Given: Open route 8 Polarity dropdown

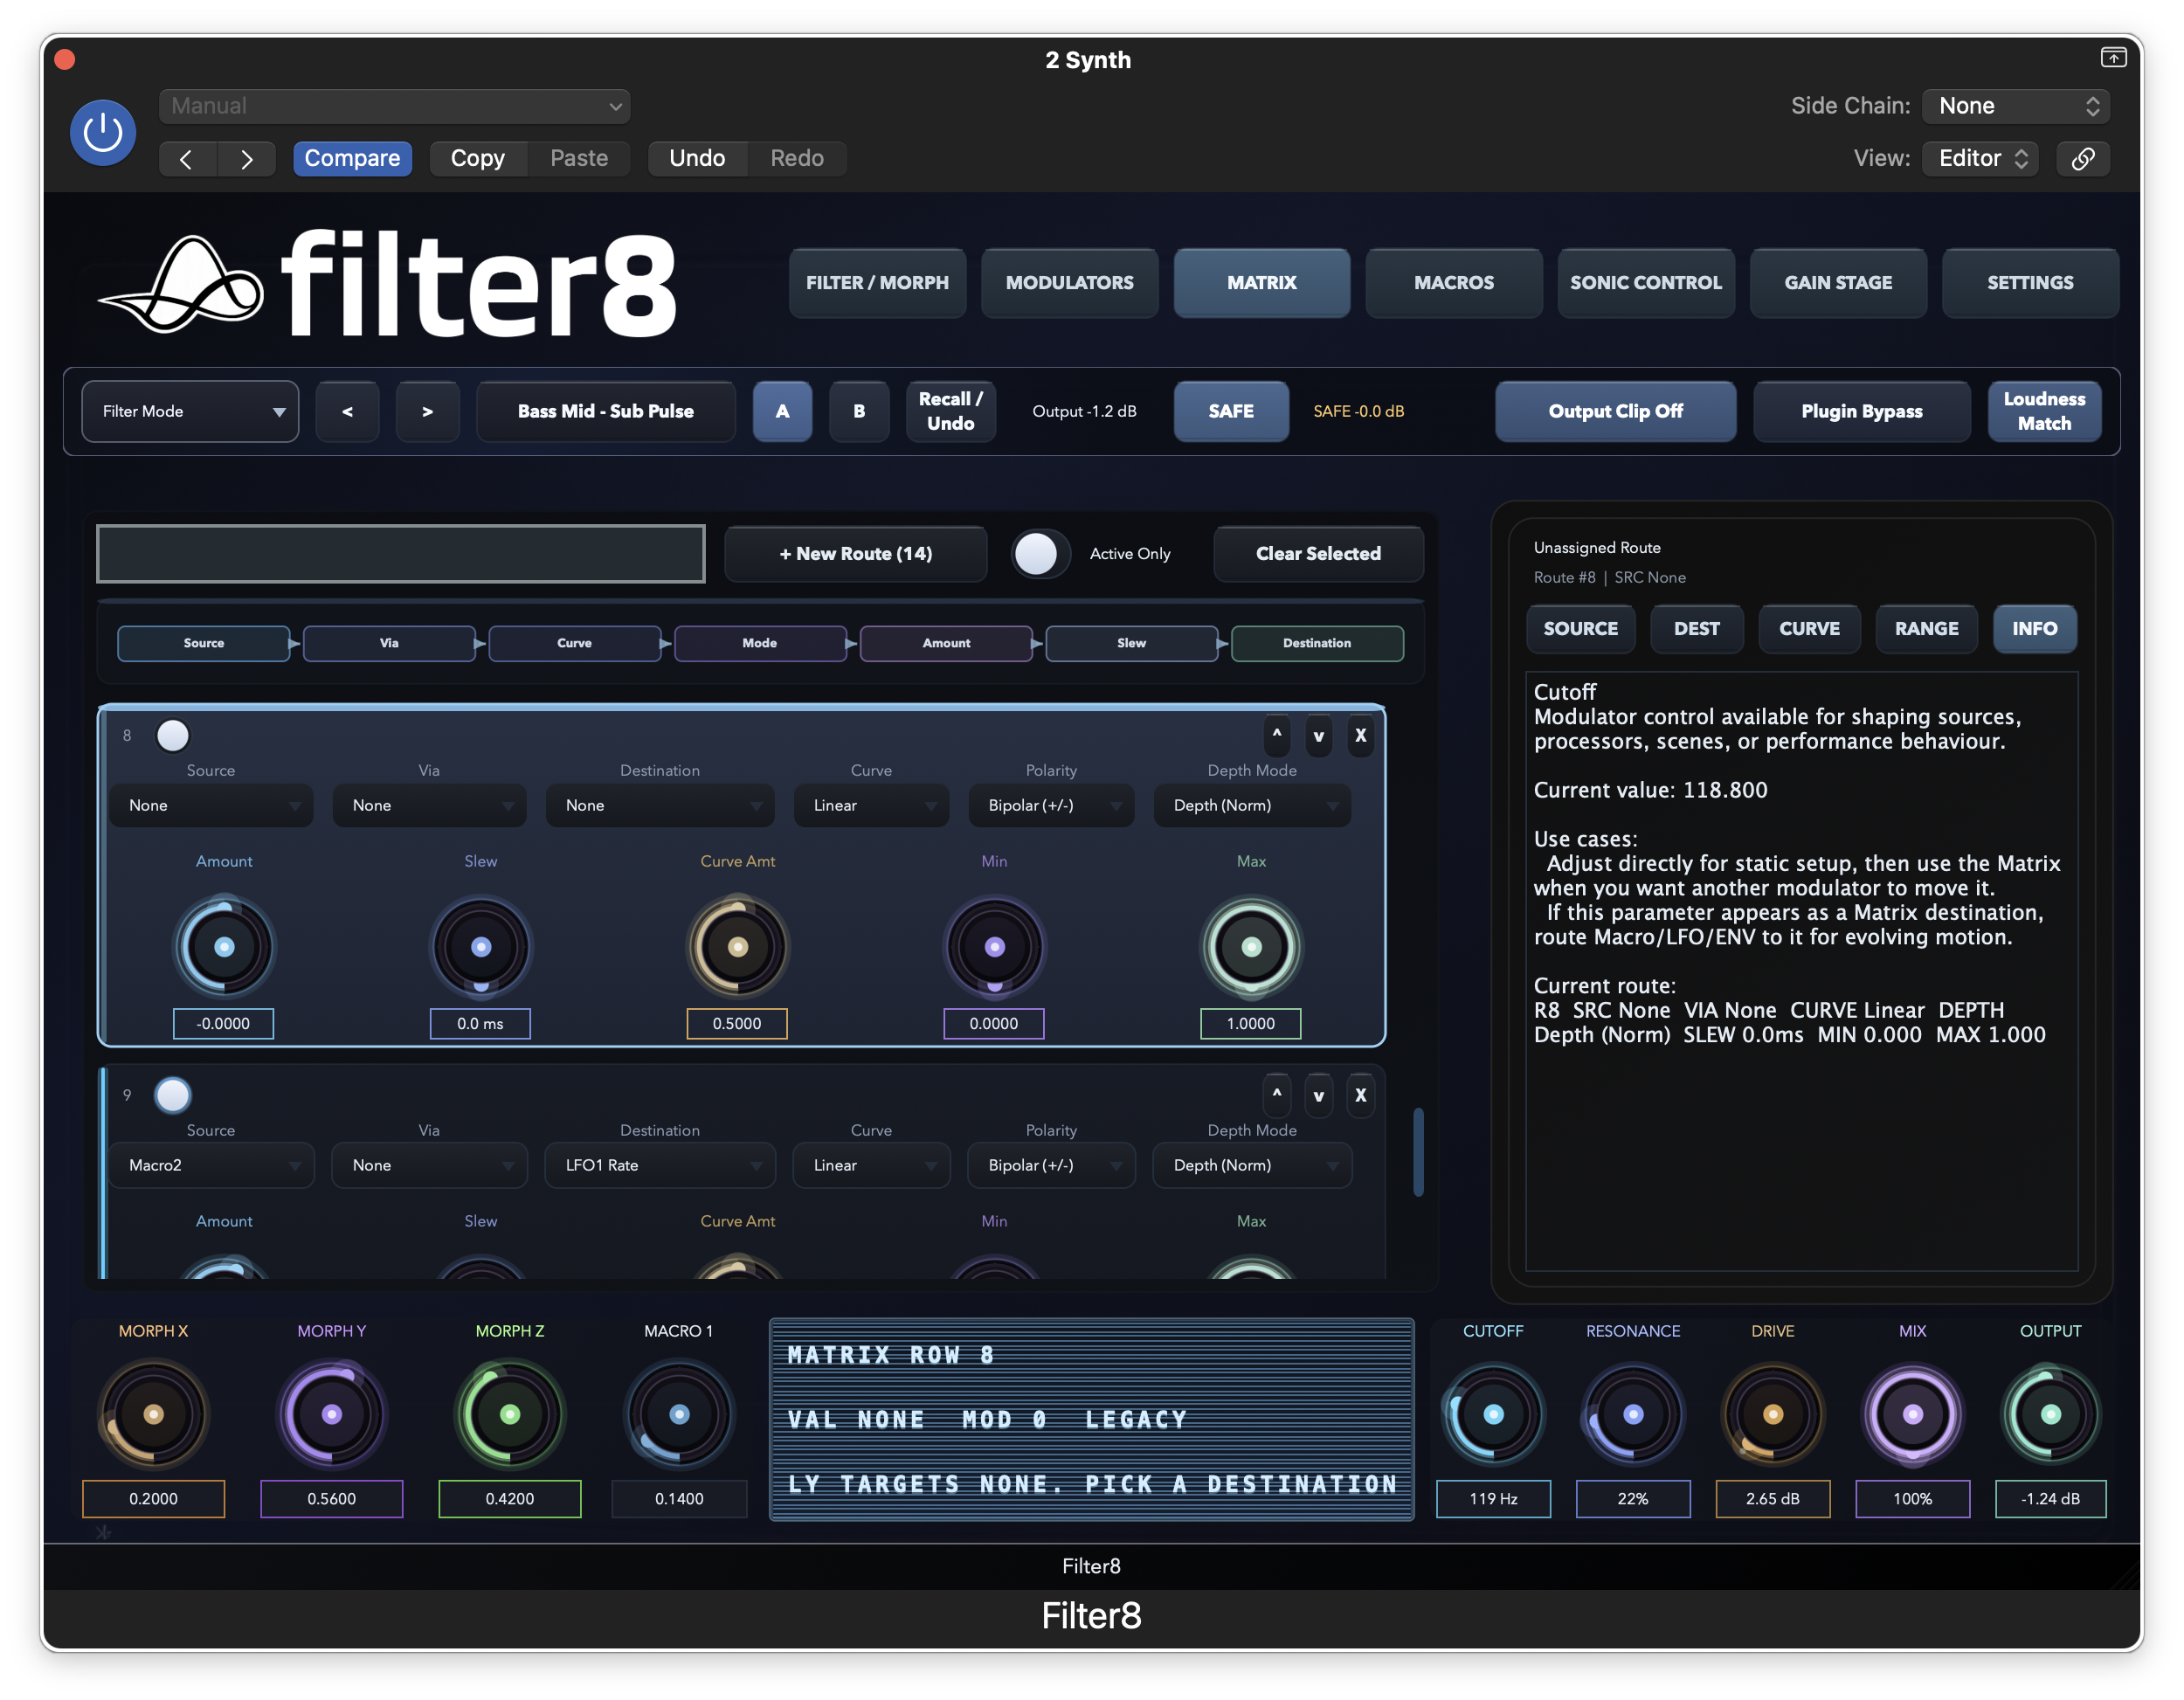Looking at the screenshot, I should 1051,806.
